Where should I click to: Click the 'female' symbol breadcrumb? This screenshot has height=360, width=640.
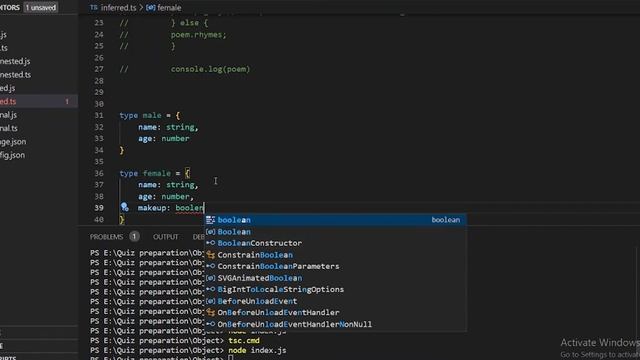coord(169,8)
